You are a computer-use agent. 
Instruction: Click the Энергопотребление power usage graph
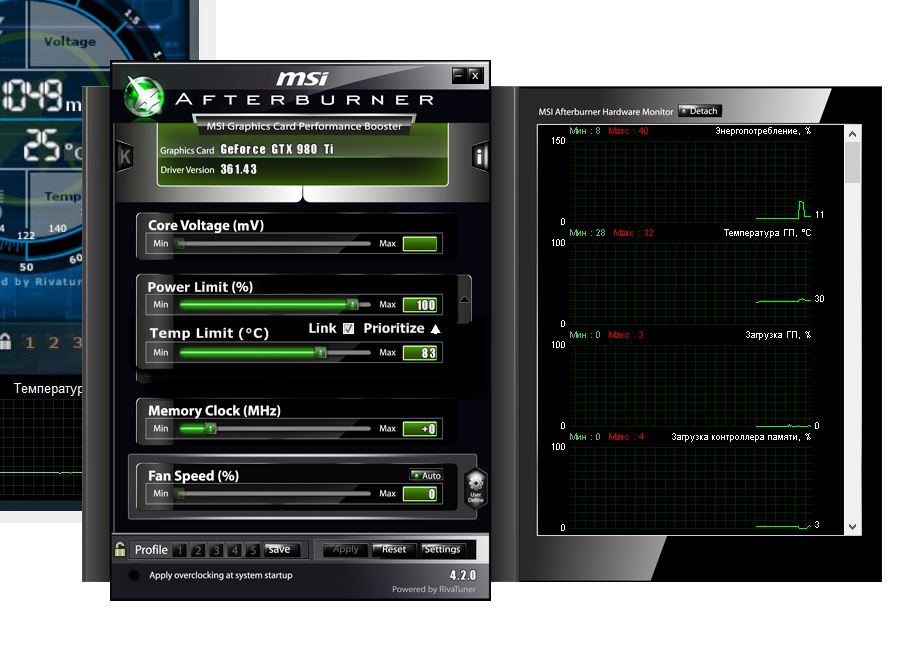pyautogui.click(x=689, y=180)
